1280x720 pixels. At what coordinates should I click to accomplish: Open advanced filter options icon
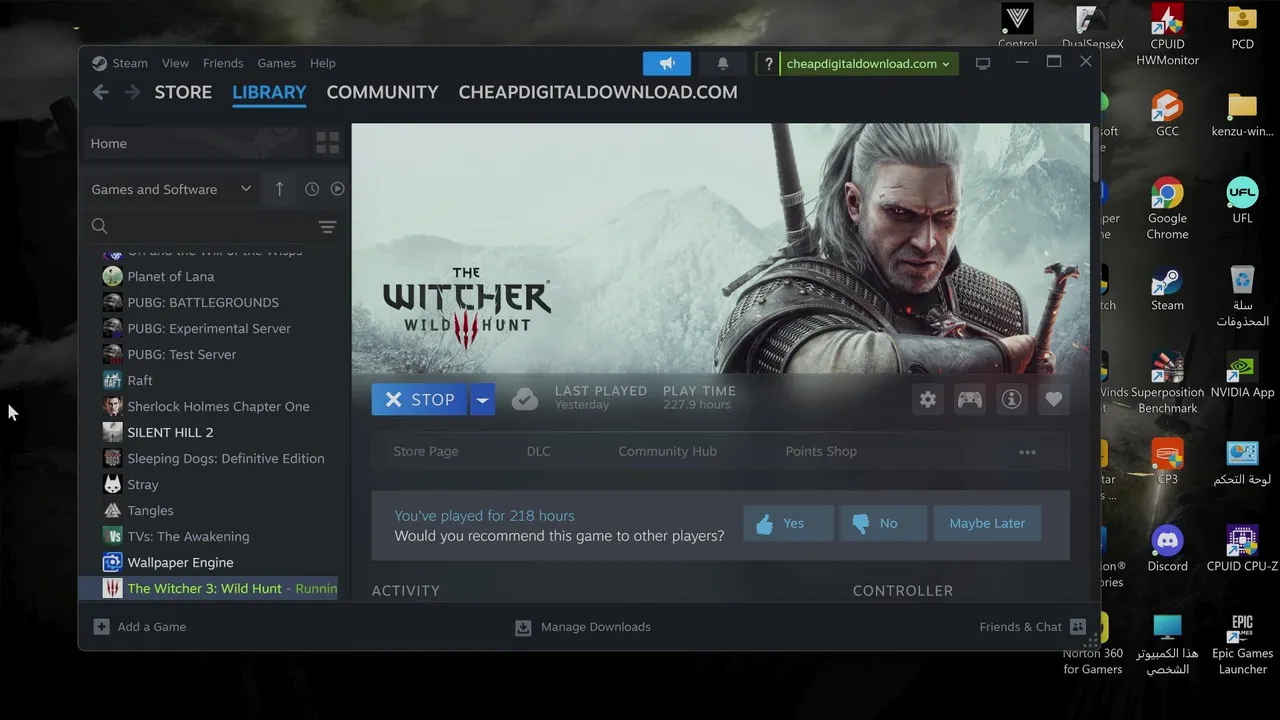327,227
